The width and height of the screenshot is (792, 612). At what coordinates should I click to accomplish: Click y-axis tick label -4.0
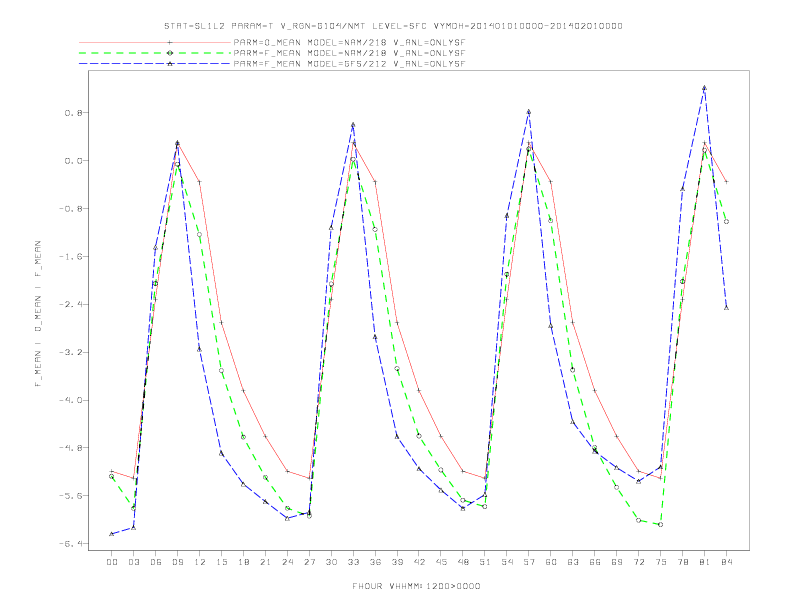pyautogui.click(x=70, y=400)
